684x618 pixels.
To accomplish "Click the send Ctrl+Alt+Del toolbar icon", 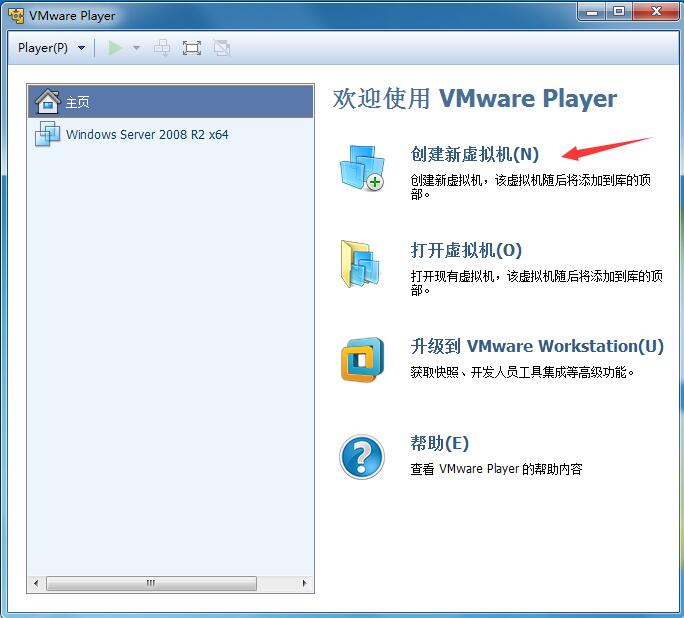I will click(x=162, y=48).
